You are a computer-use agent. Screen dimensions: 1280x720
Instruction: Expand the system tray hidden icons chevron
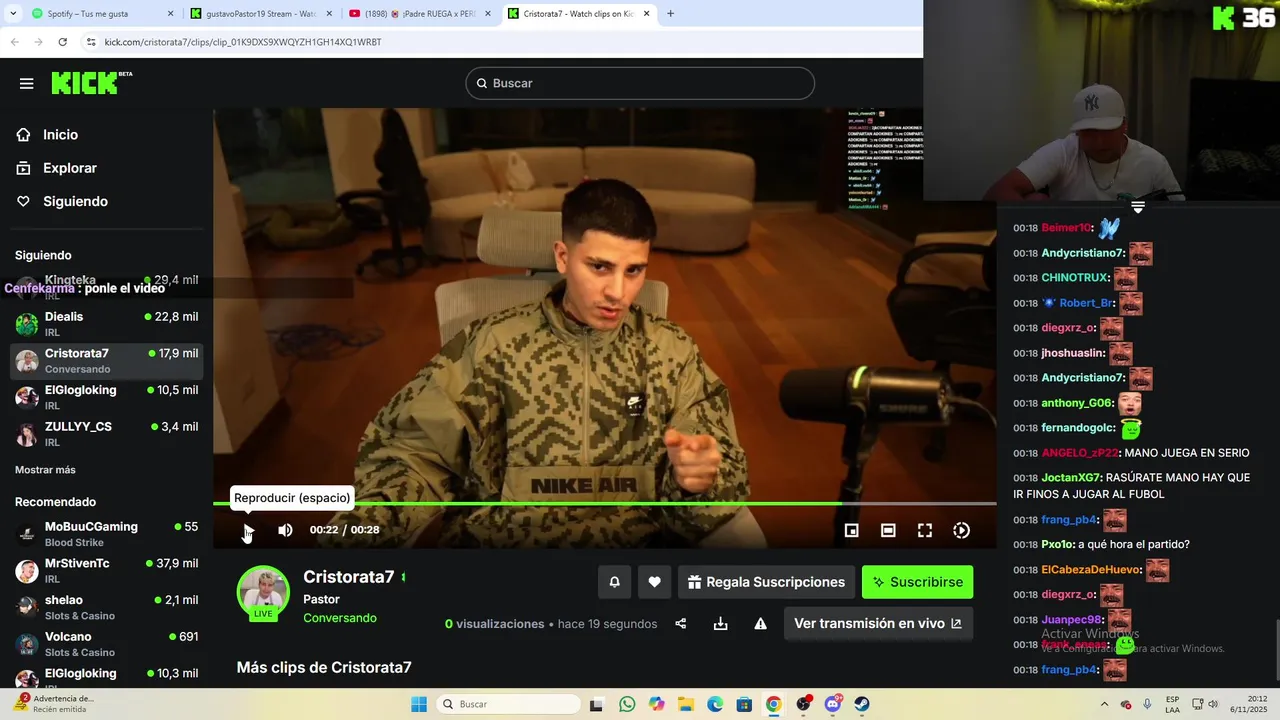1104,704
